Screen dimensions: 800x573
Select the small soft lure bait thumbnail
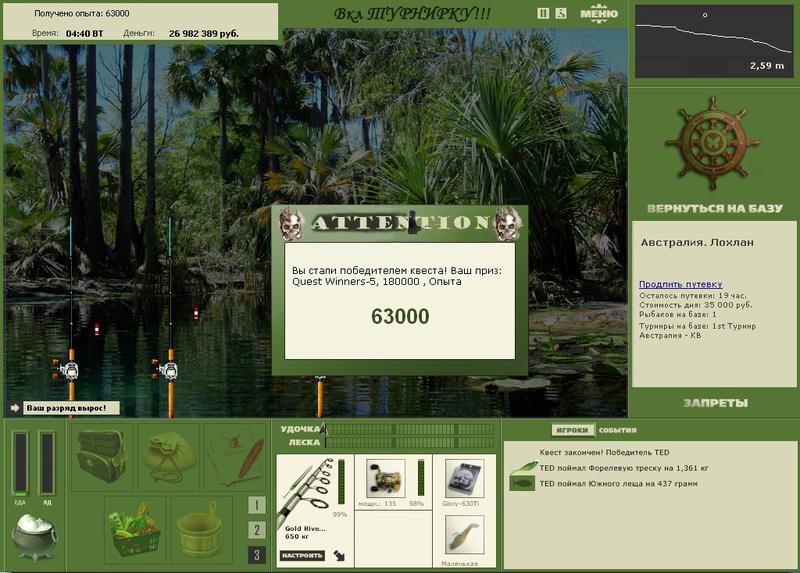(x=464, y=534)
